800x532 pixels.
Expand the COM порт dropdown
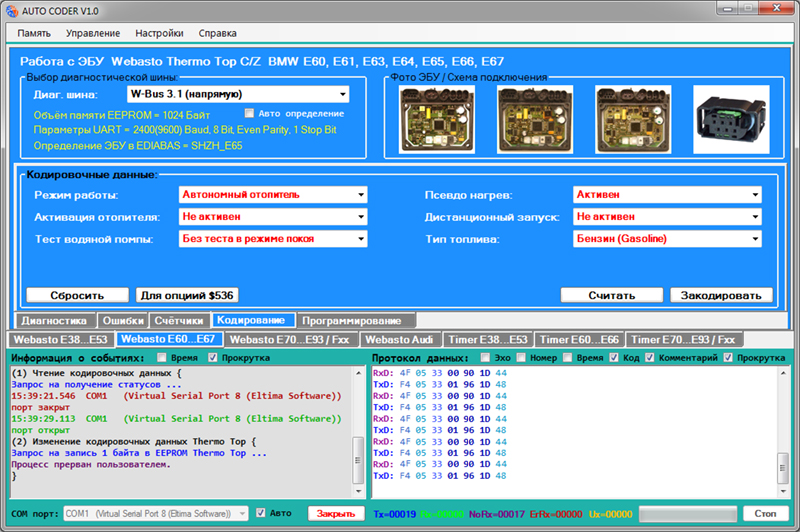pyautogui.click(x=243, y=514)
